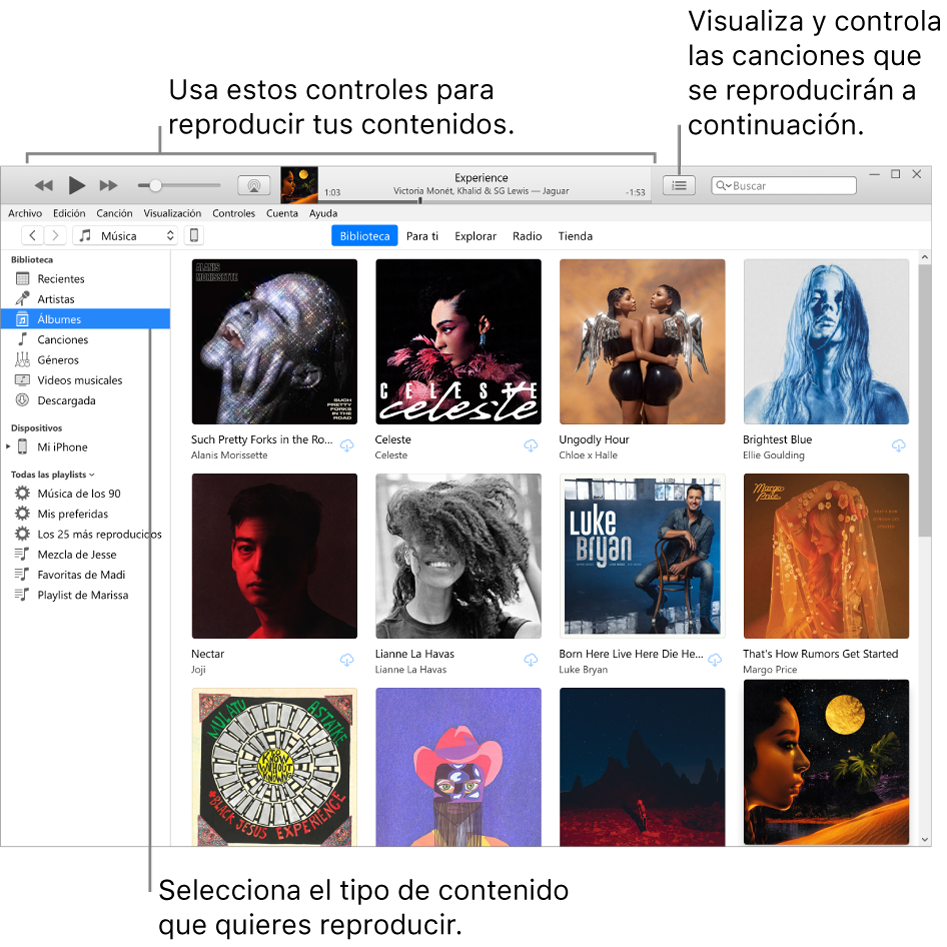Click the Alanis Morissette artist name
Screen dimensions: 947x947
[229, 455]
